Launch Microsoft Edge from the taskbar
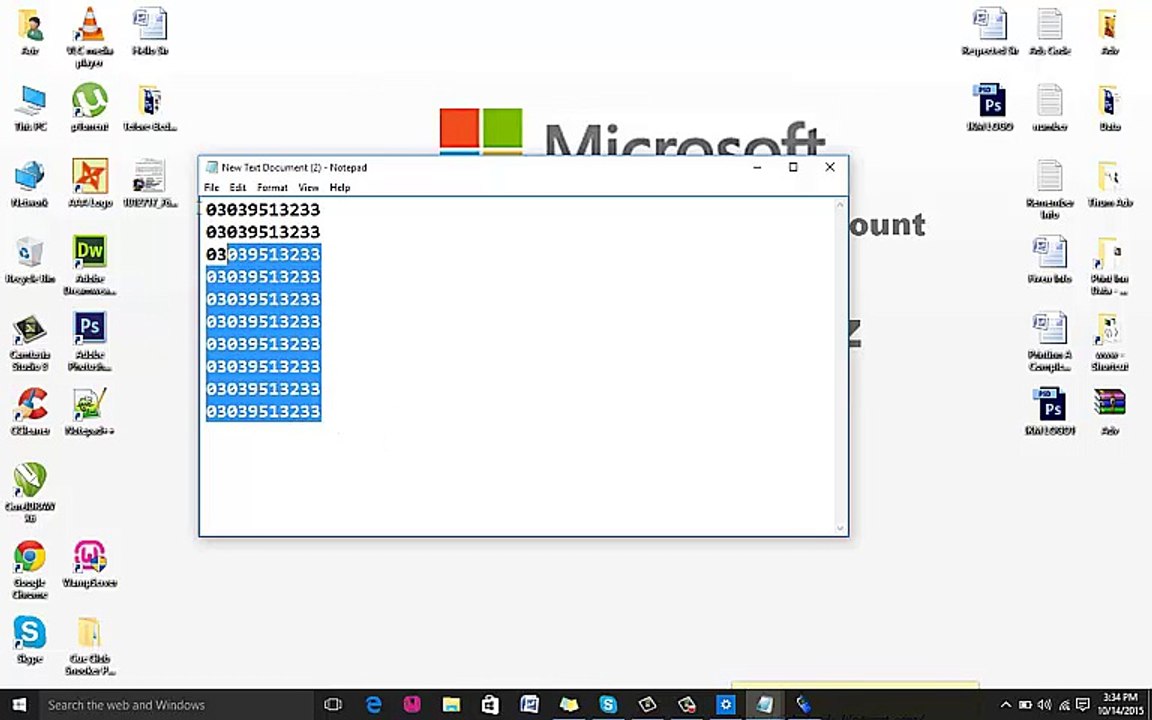1152x720 pixels. [x=373, y=705]
